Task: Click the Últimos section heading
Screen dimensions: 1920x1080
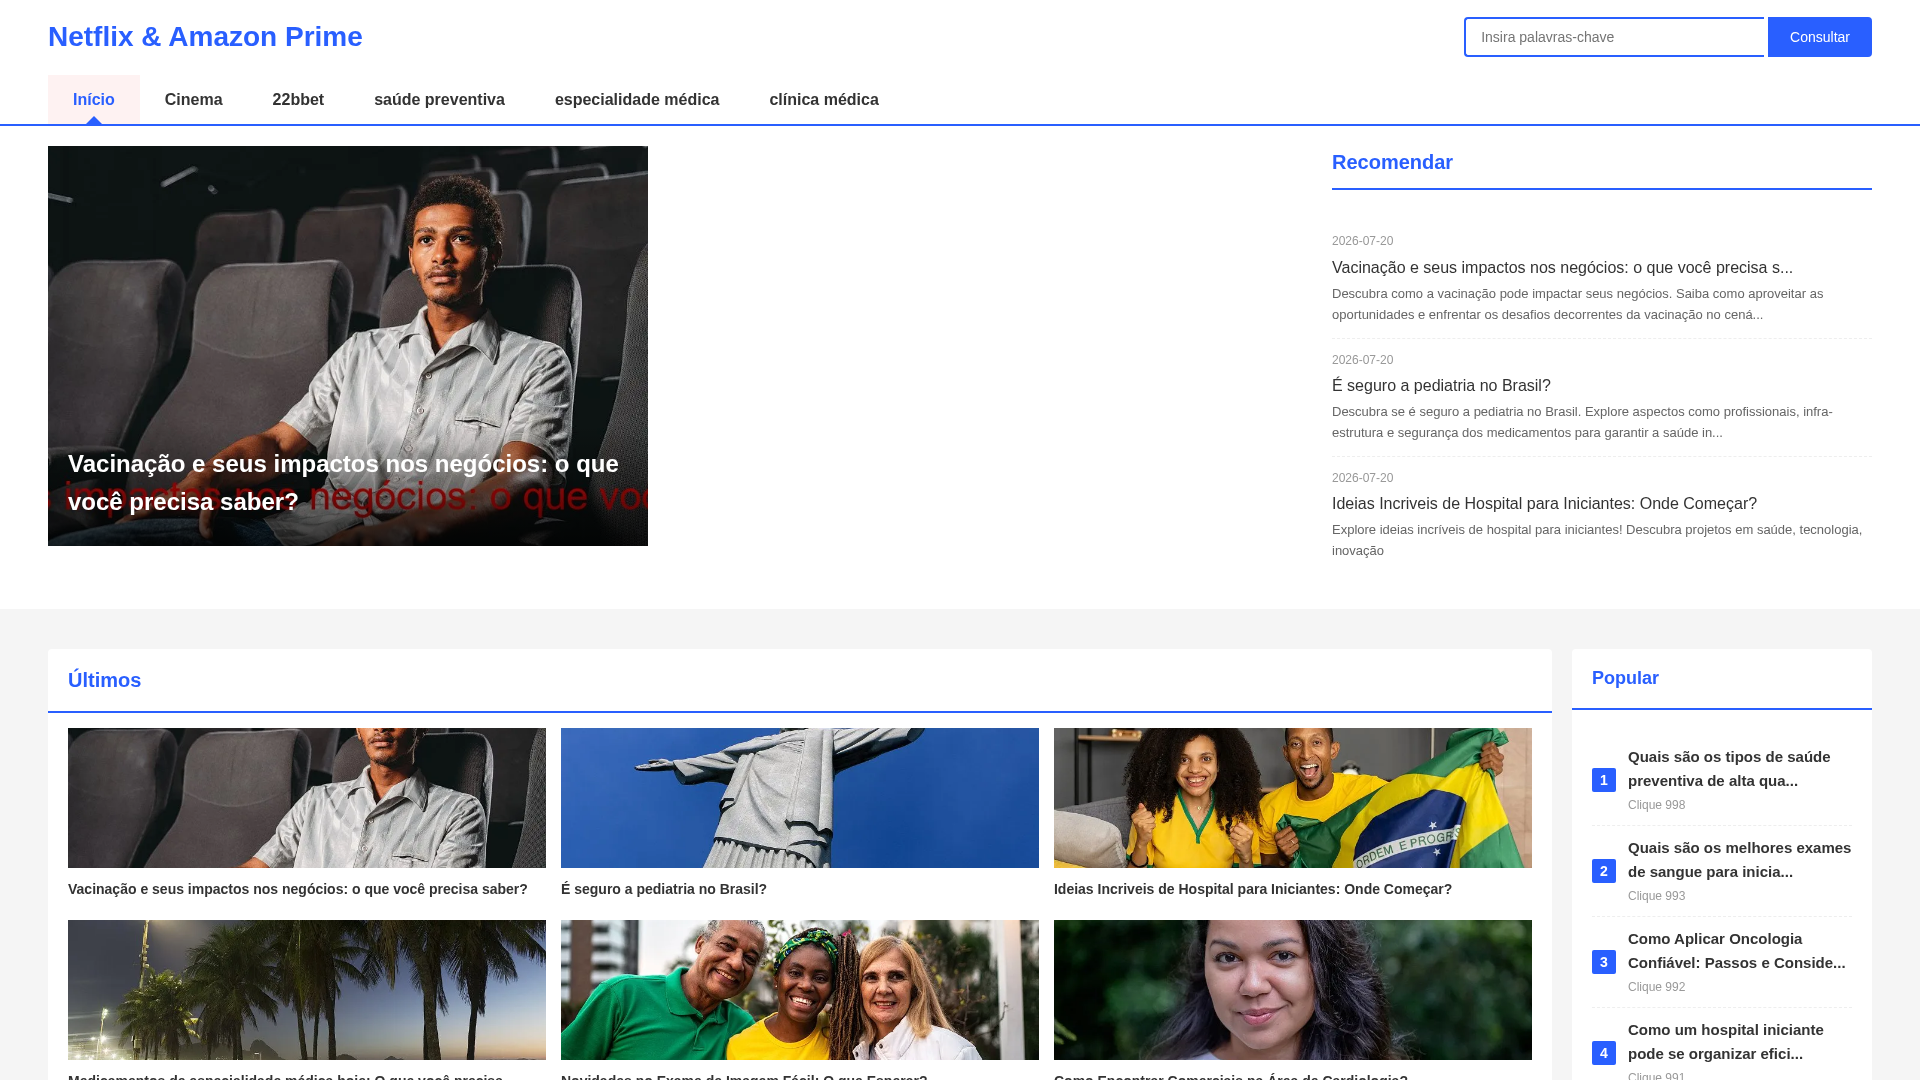Action: pyautogui.click(x=105, y=680)
